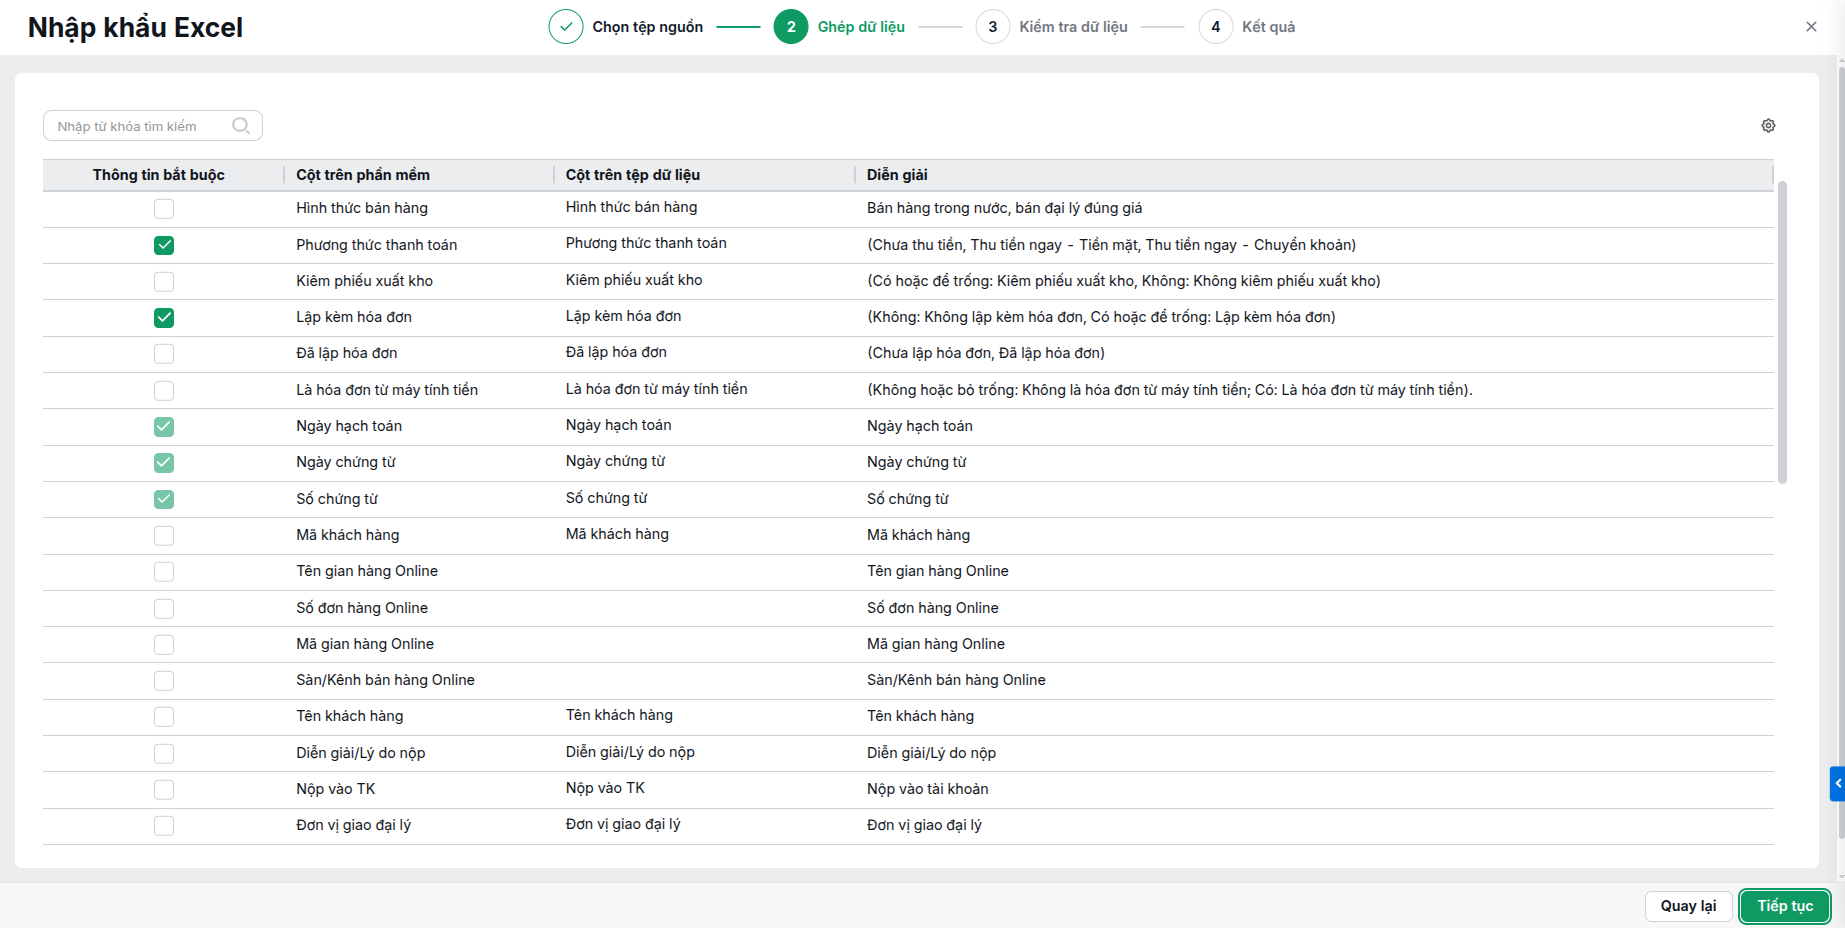Click Ngày chứng từ required checkbox
The width and height of the screenshot is (1845, 928).
pyautogui.click(x=164, y=463)
